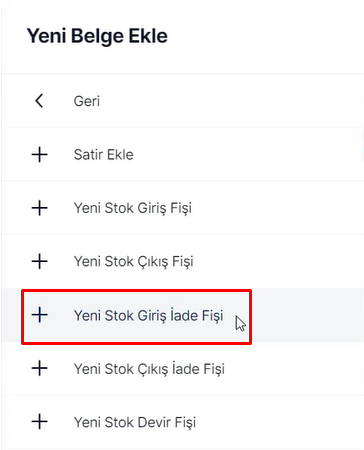This screenshot has height=450, width=364.
Task: Click the plus icon for Yeni Stok Çıkış İade Fişi
Action: pos(40,368)
